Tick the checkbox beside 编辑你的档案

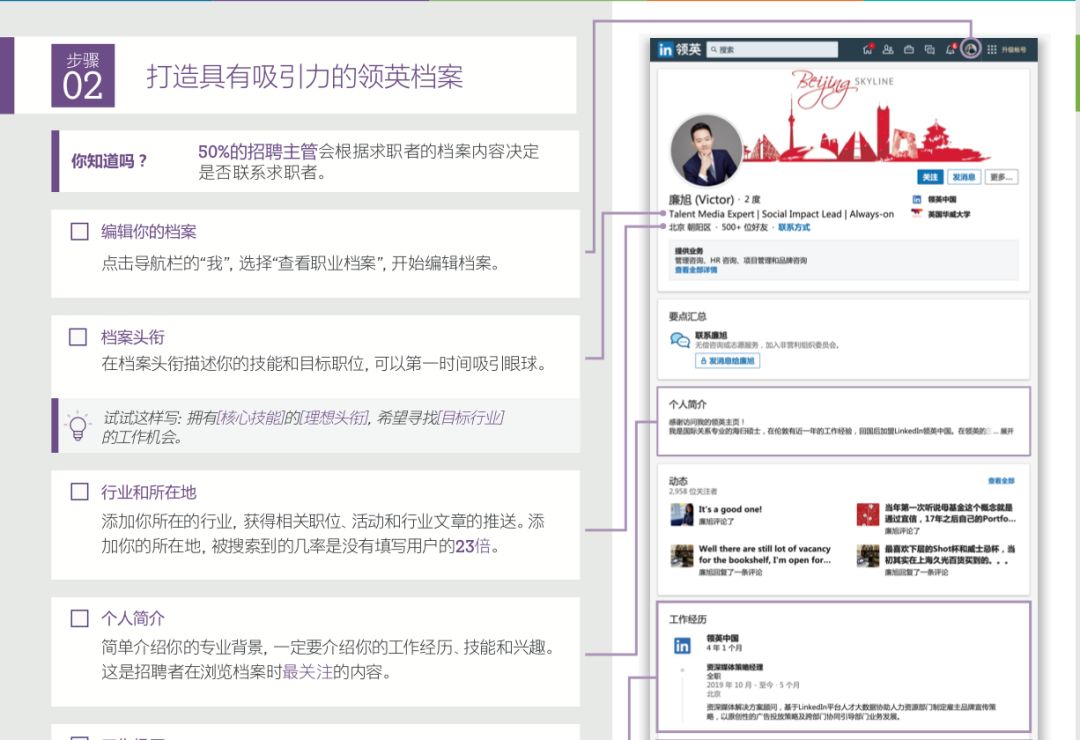tap(79, 232)
